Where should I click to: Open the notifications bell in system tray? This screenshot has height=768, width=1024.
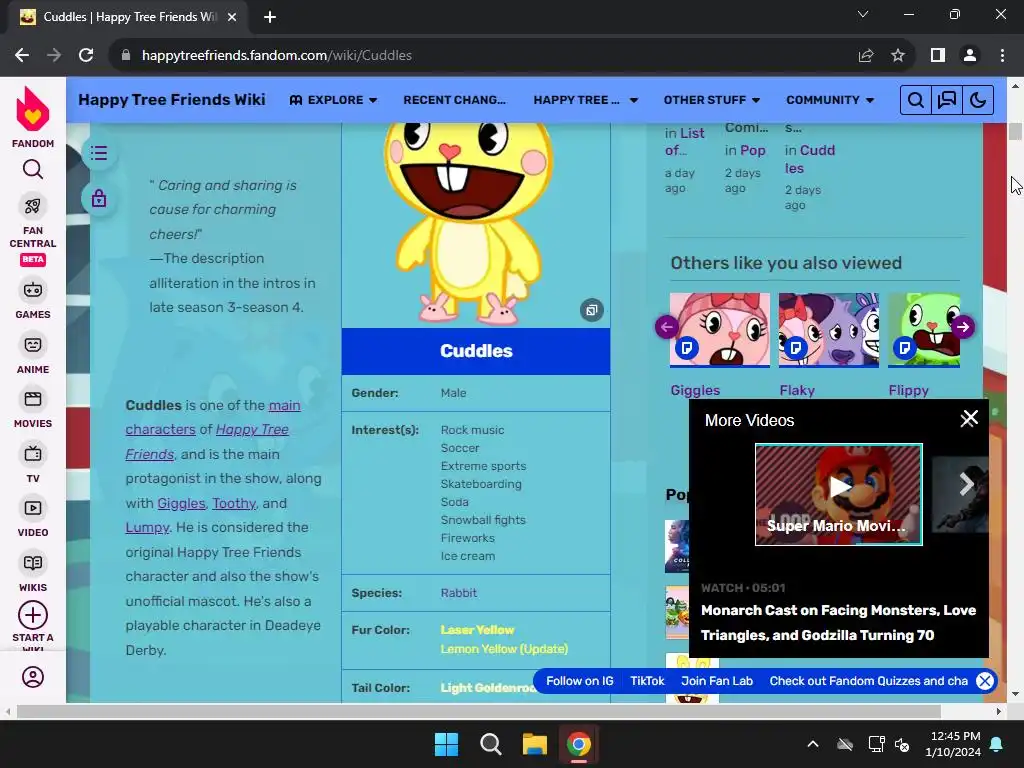(x=997, y=744)
